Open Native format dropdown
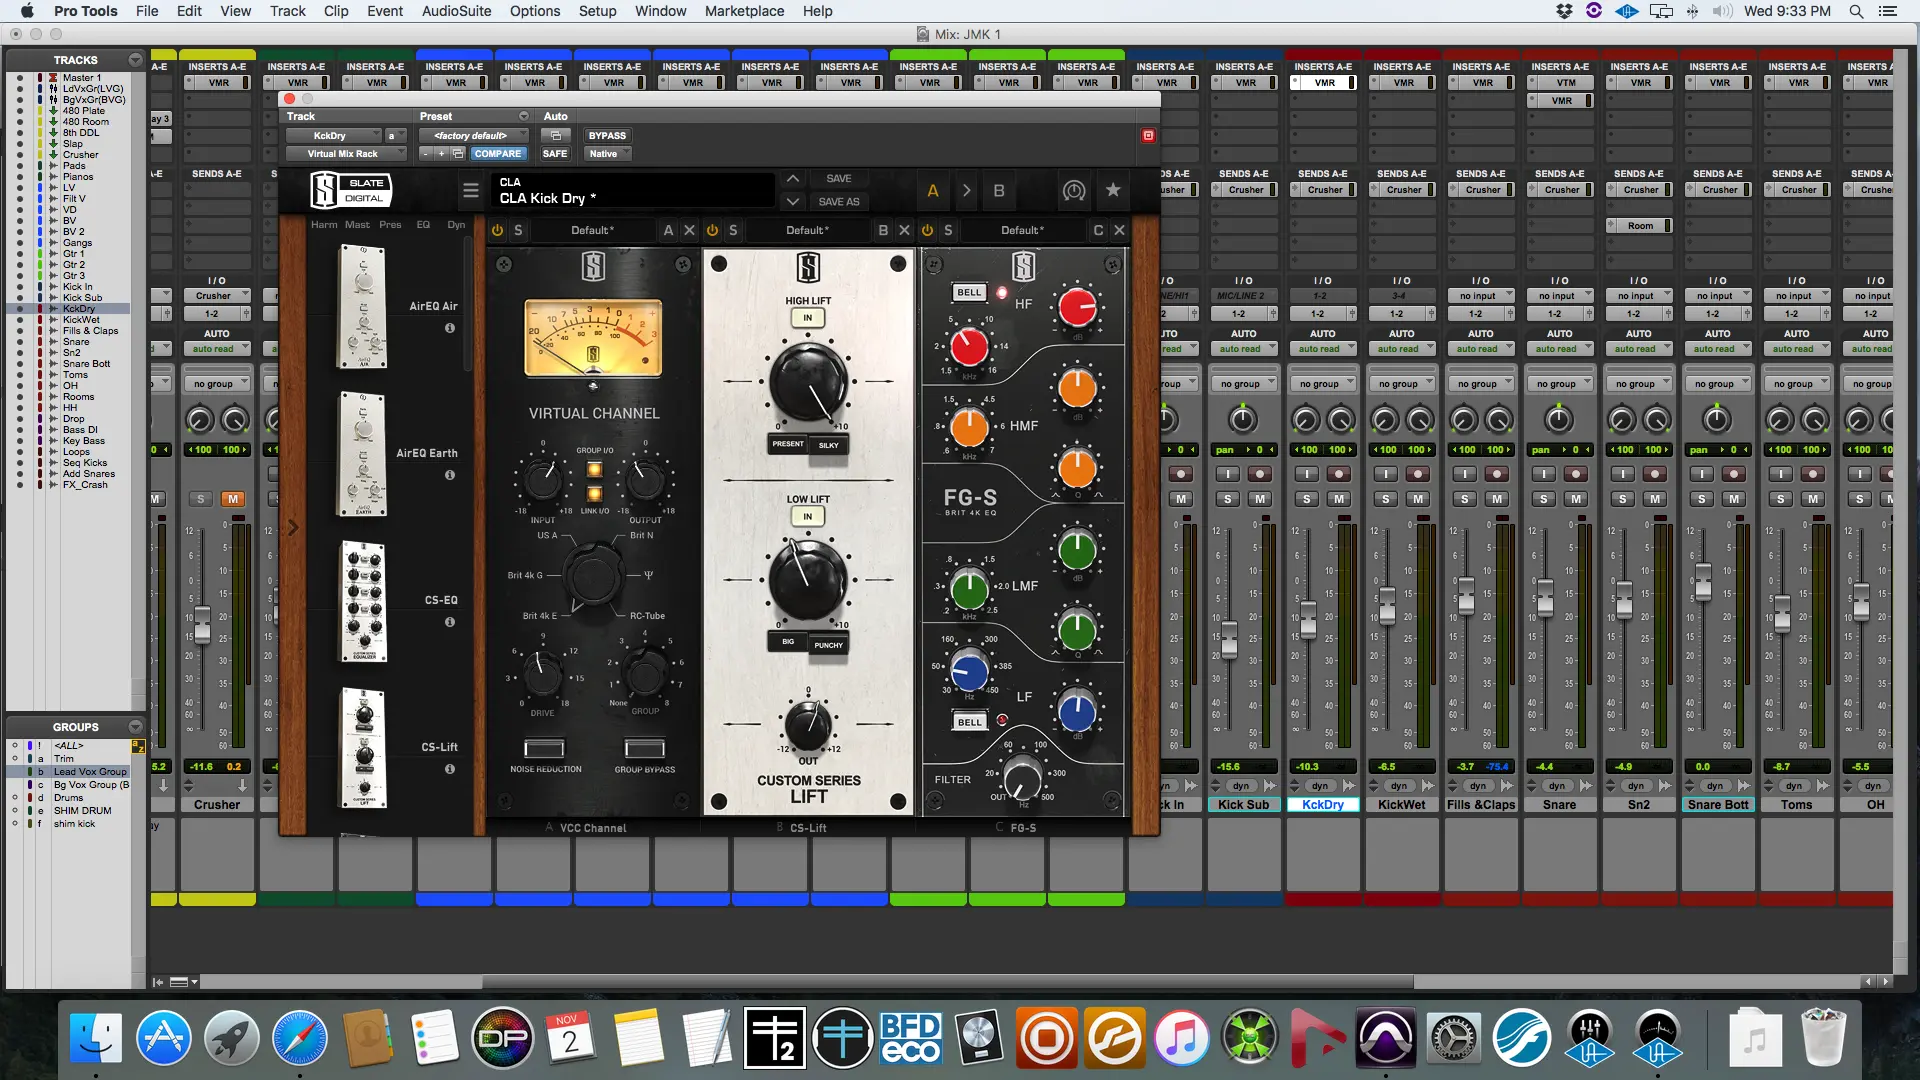1920x1080 pixels. tap(608, 154)
